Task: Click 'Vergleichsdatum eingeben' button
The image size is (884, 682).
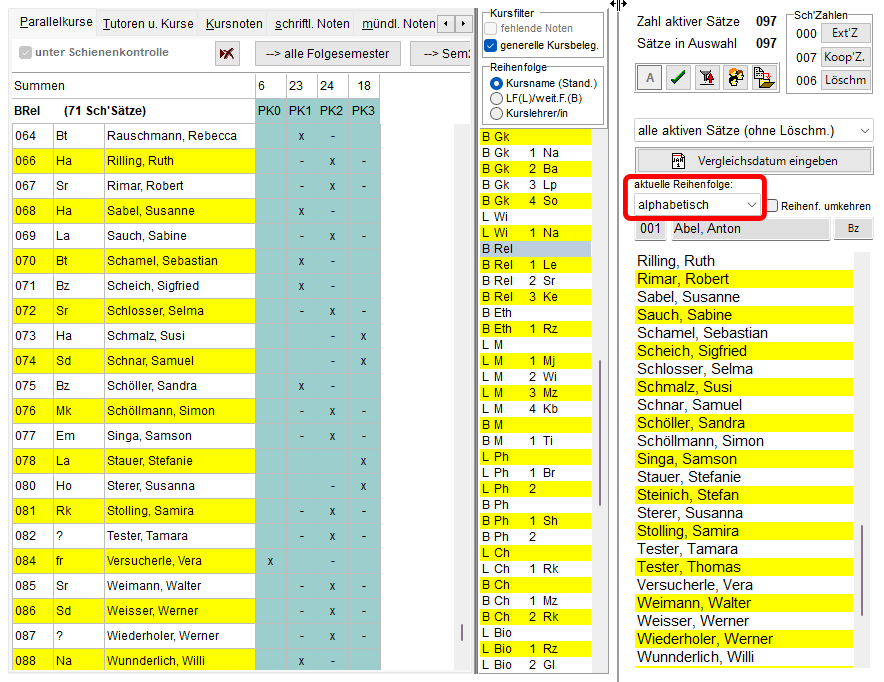Action: [x=753, y=160]
